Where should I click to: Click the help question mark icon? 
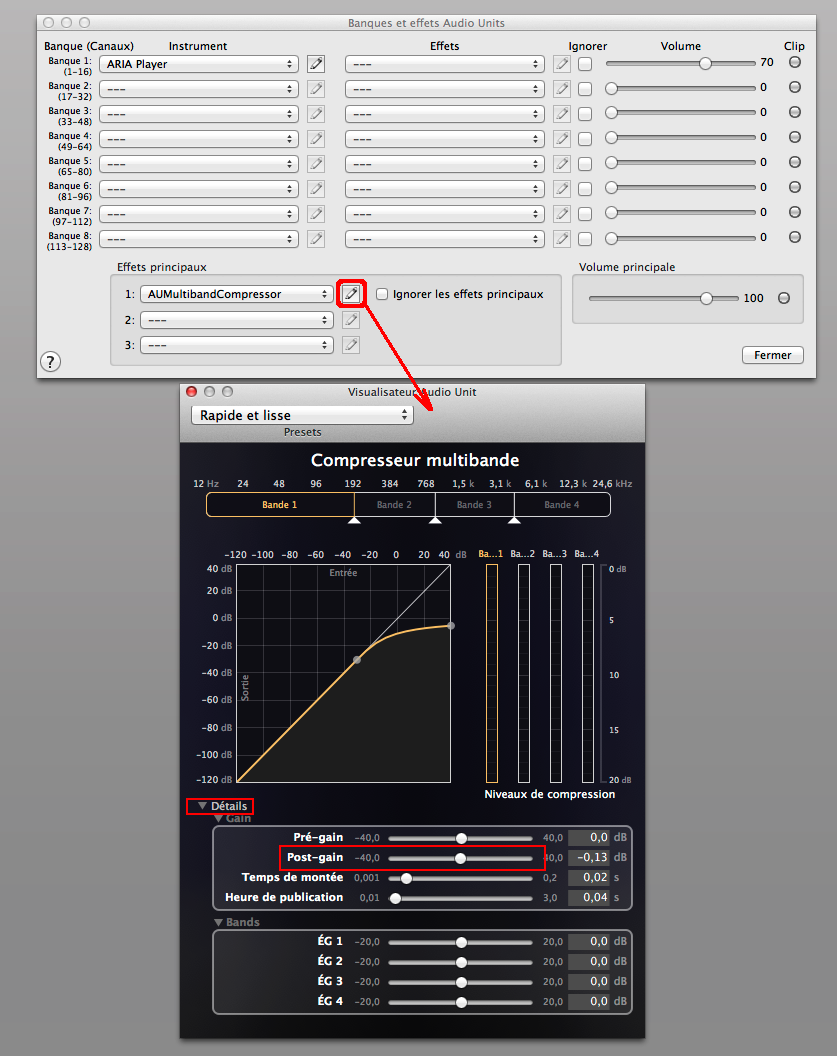51,362
